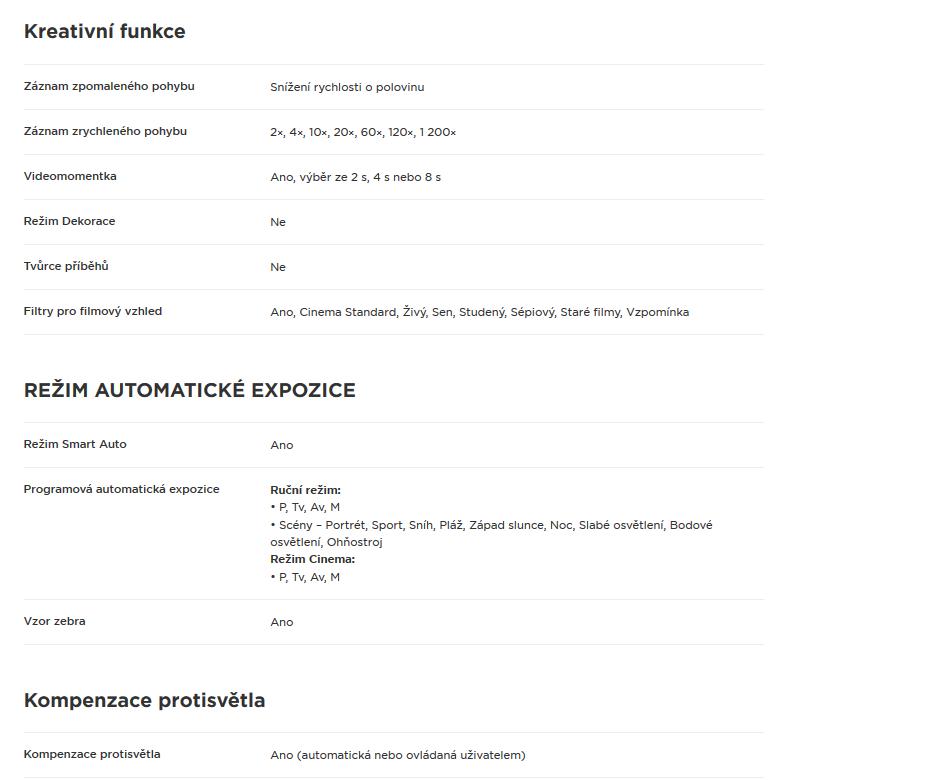
Task: Click the bold Režim Cinema text
Action: click(x=313, y=559)
